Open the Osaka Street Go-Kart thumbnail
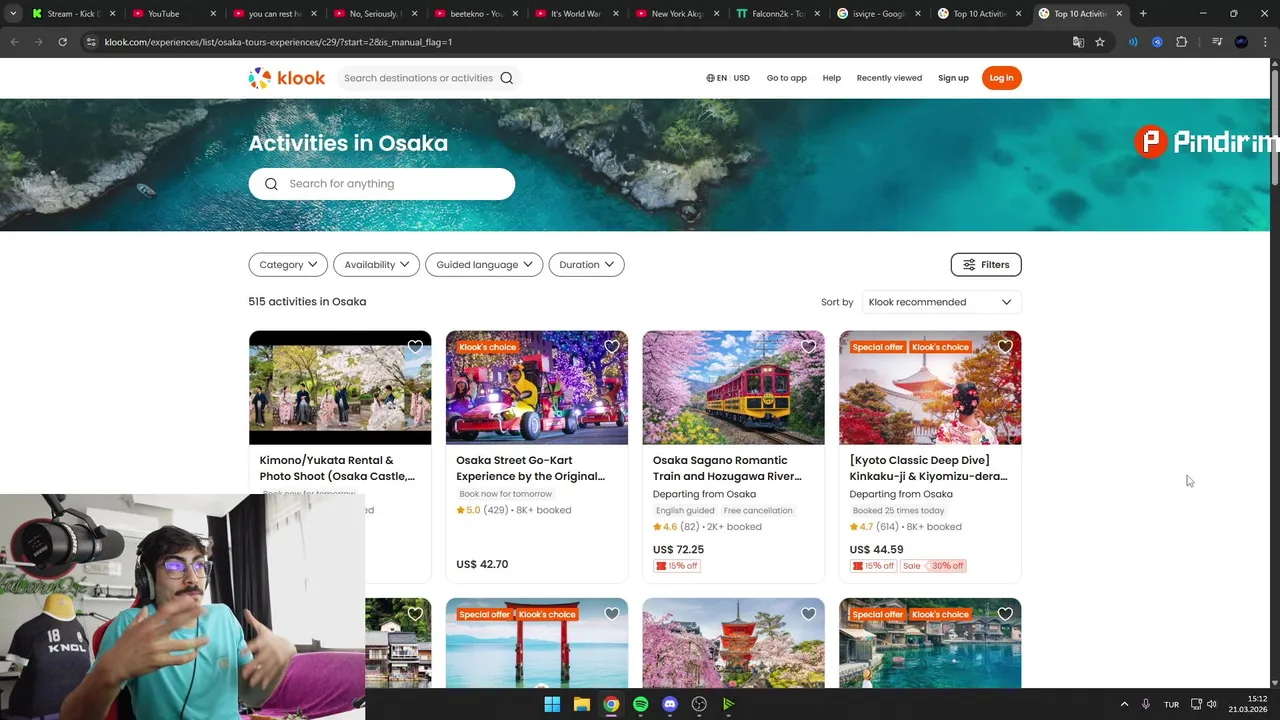The width and height of the screenshot is (1280, 720). (x=537, y=388)
